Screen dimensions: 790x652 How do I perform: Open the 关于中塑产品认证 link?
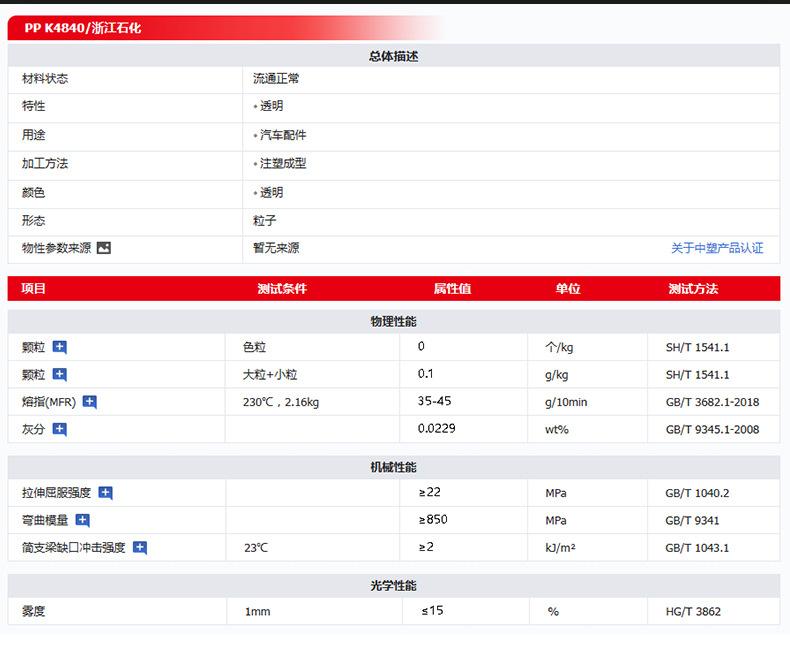click(x=716, y=248)
